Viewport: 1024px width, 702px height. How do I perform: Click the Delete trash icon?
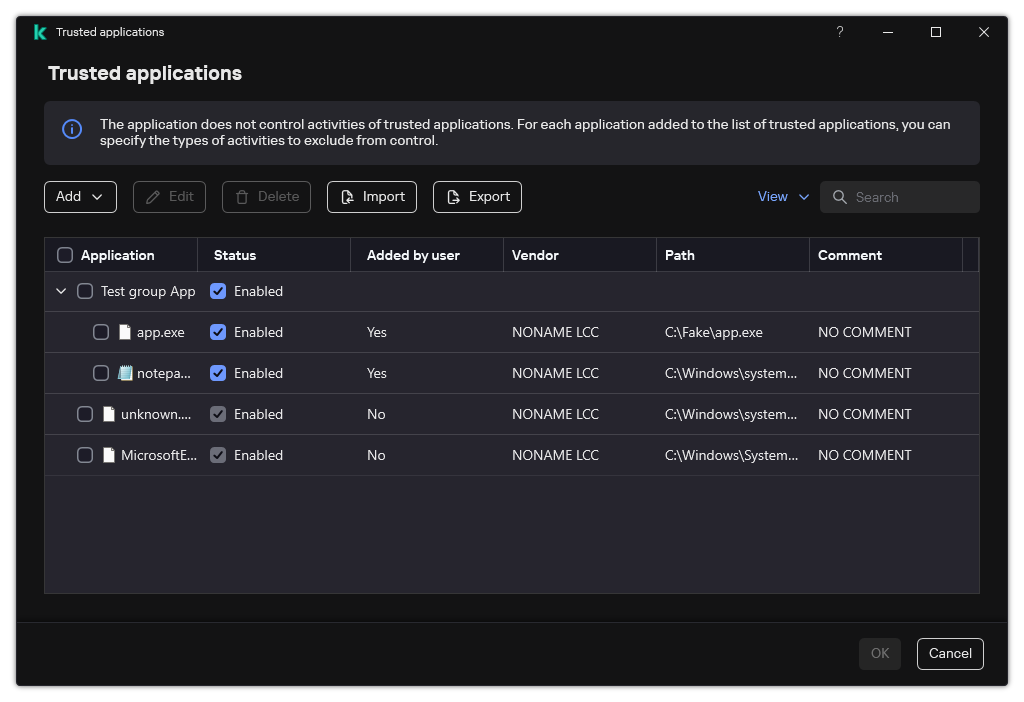[240, 196]
